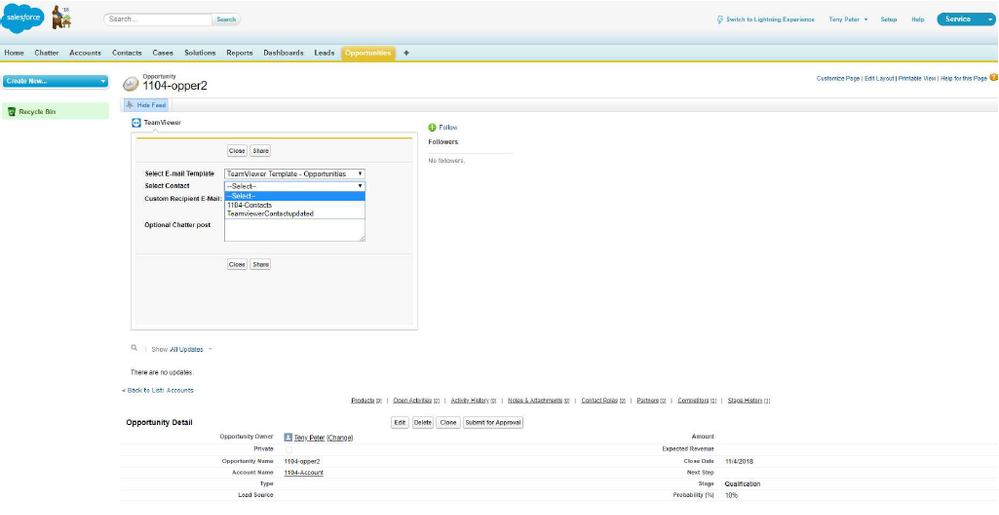Image resolution: width=999 pixels, height=515 pixels.
Task: Open the Contacts tab
Action: [x=127, y=53]
